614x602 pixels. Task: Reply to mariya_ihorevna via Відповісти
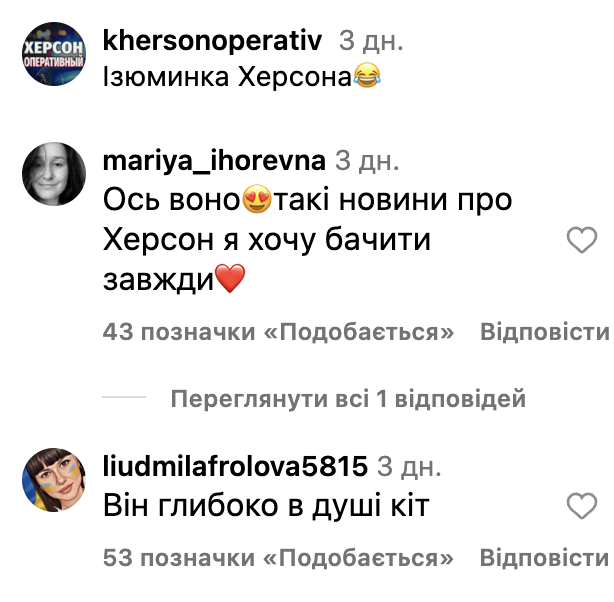545,332
